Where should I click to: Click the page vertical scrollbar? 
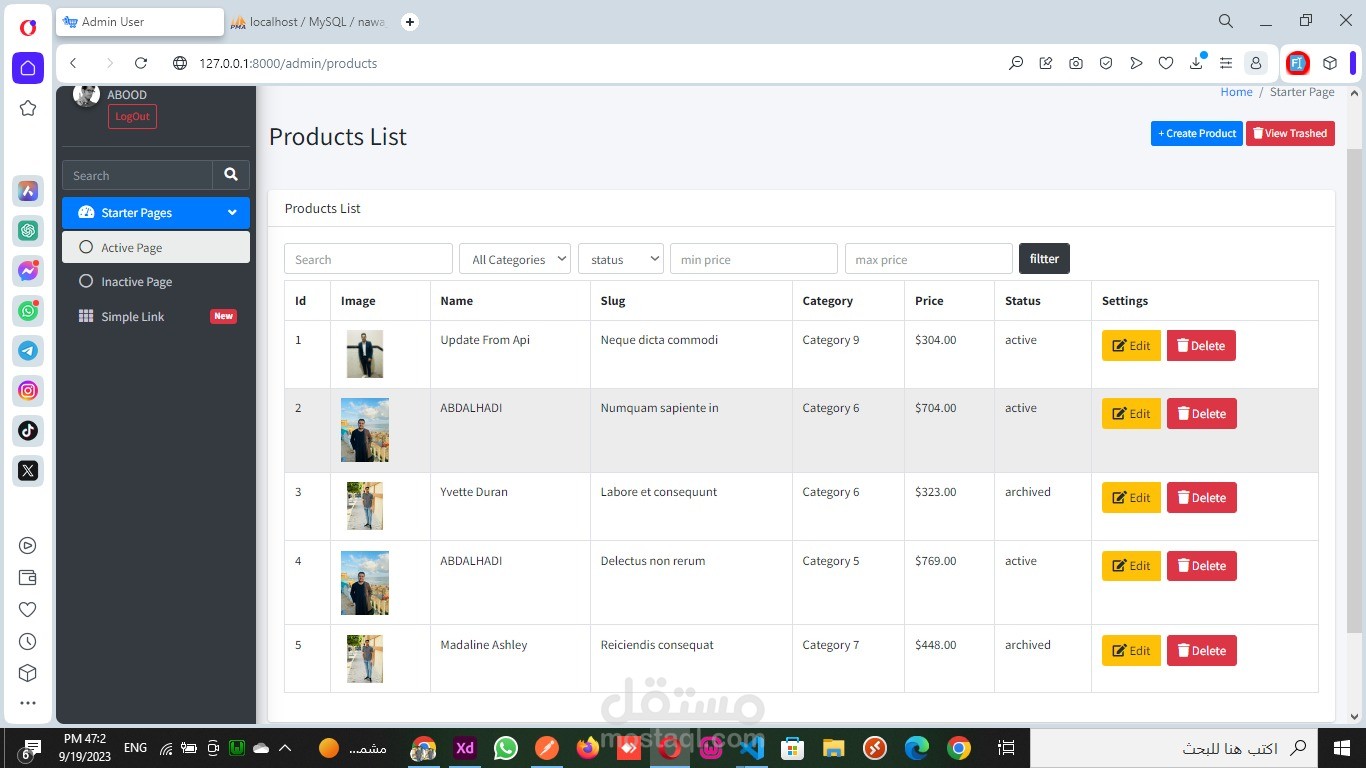[1355, 390]
